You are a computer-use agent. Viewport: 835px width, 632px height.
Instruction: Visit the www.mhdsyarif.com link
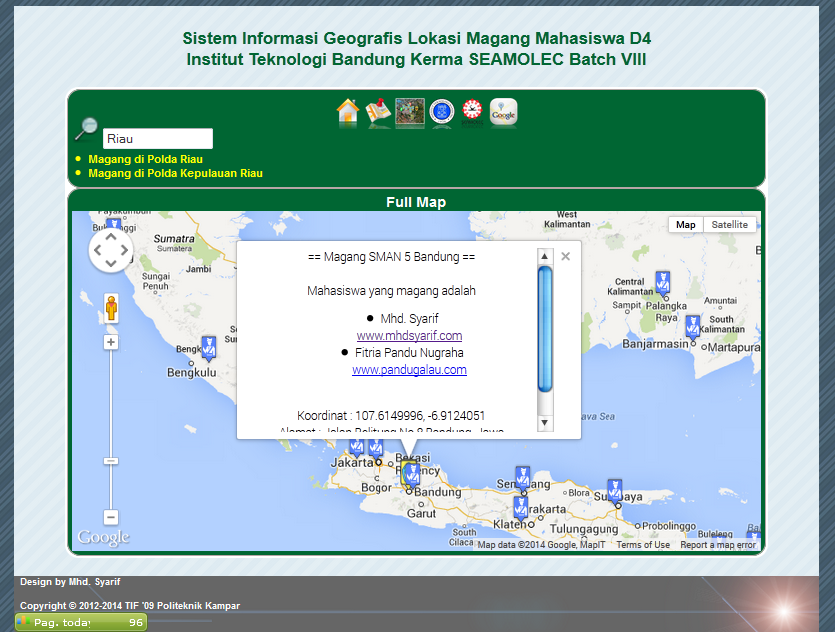(x=409, y=336)
